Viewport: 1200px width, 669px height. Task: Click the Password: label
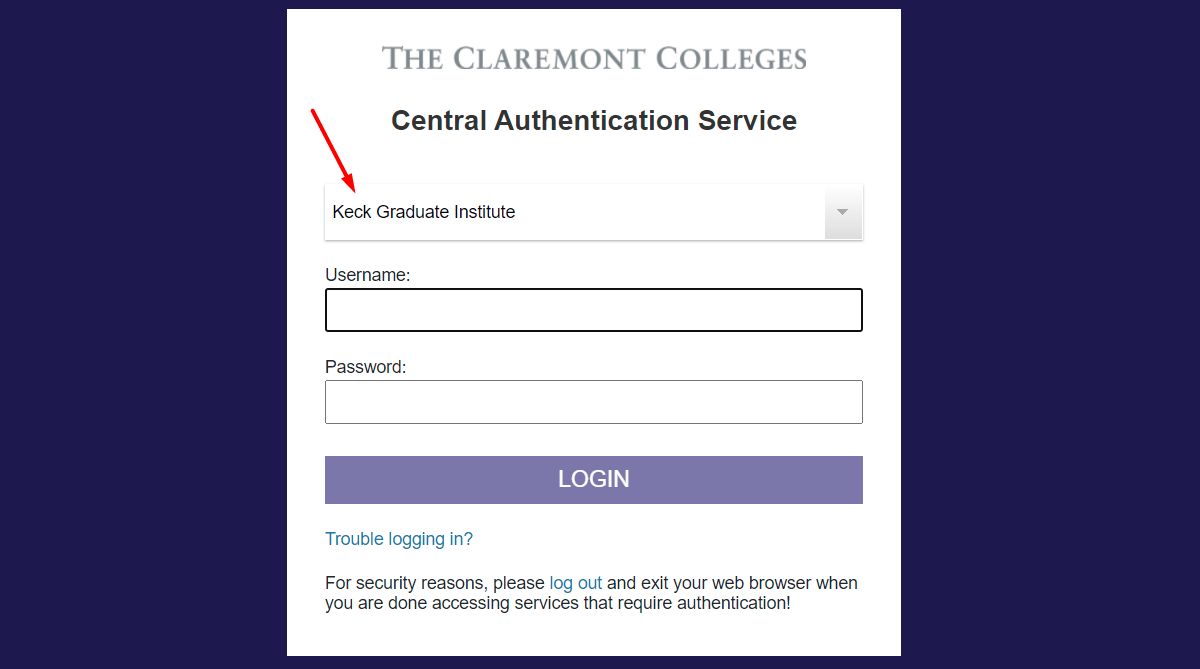tap(366, 367)
